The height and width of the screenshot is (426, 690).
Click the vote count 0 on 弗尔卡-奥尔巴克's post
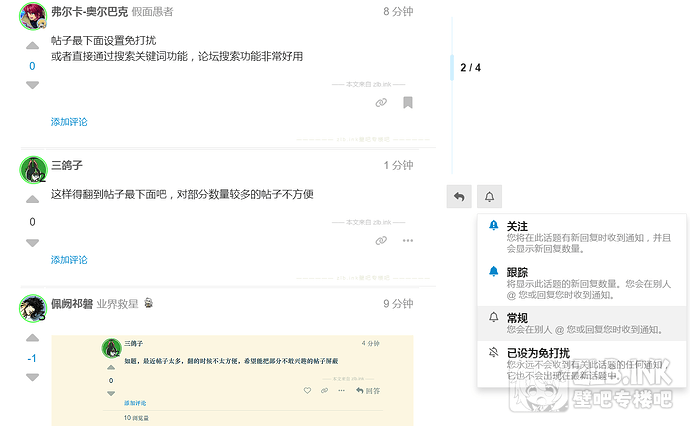tap(32, 66)
